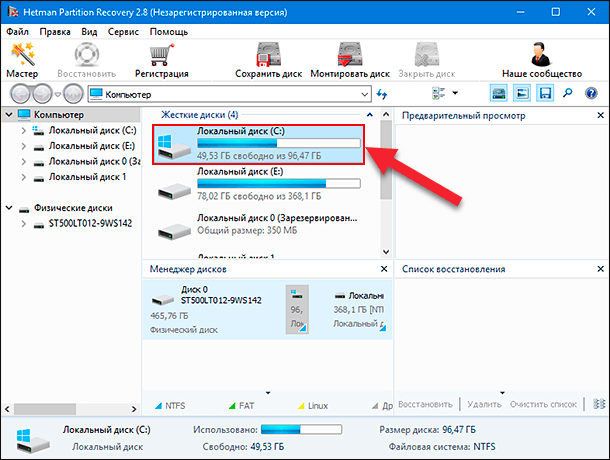
Task: Toggle the recovery list panel floppy icon
Action: pyautogui.click(x=545, y=93)
